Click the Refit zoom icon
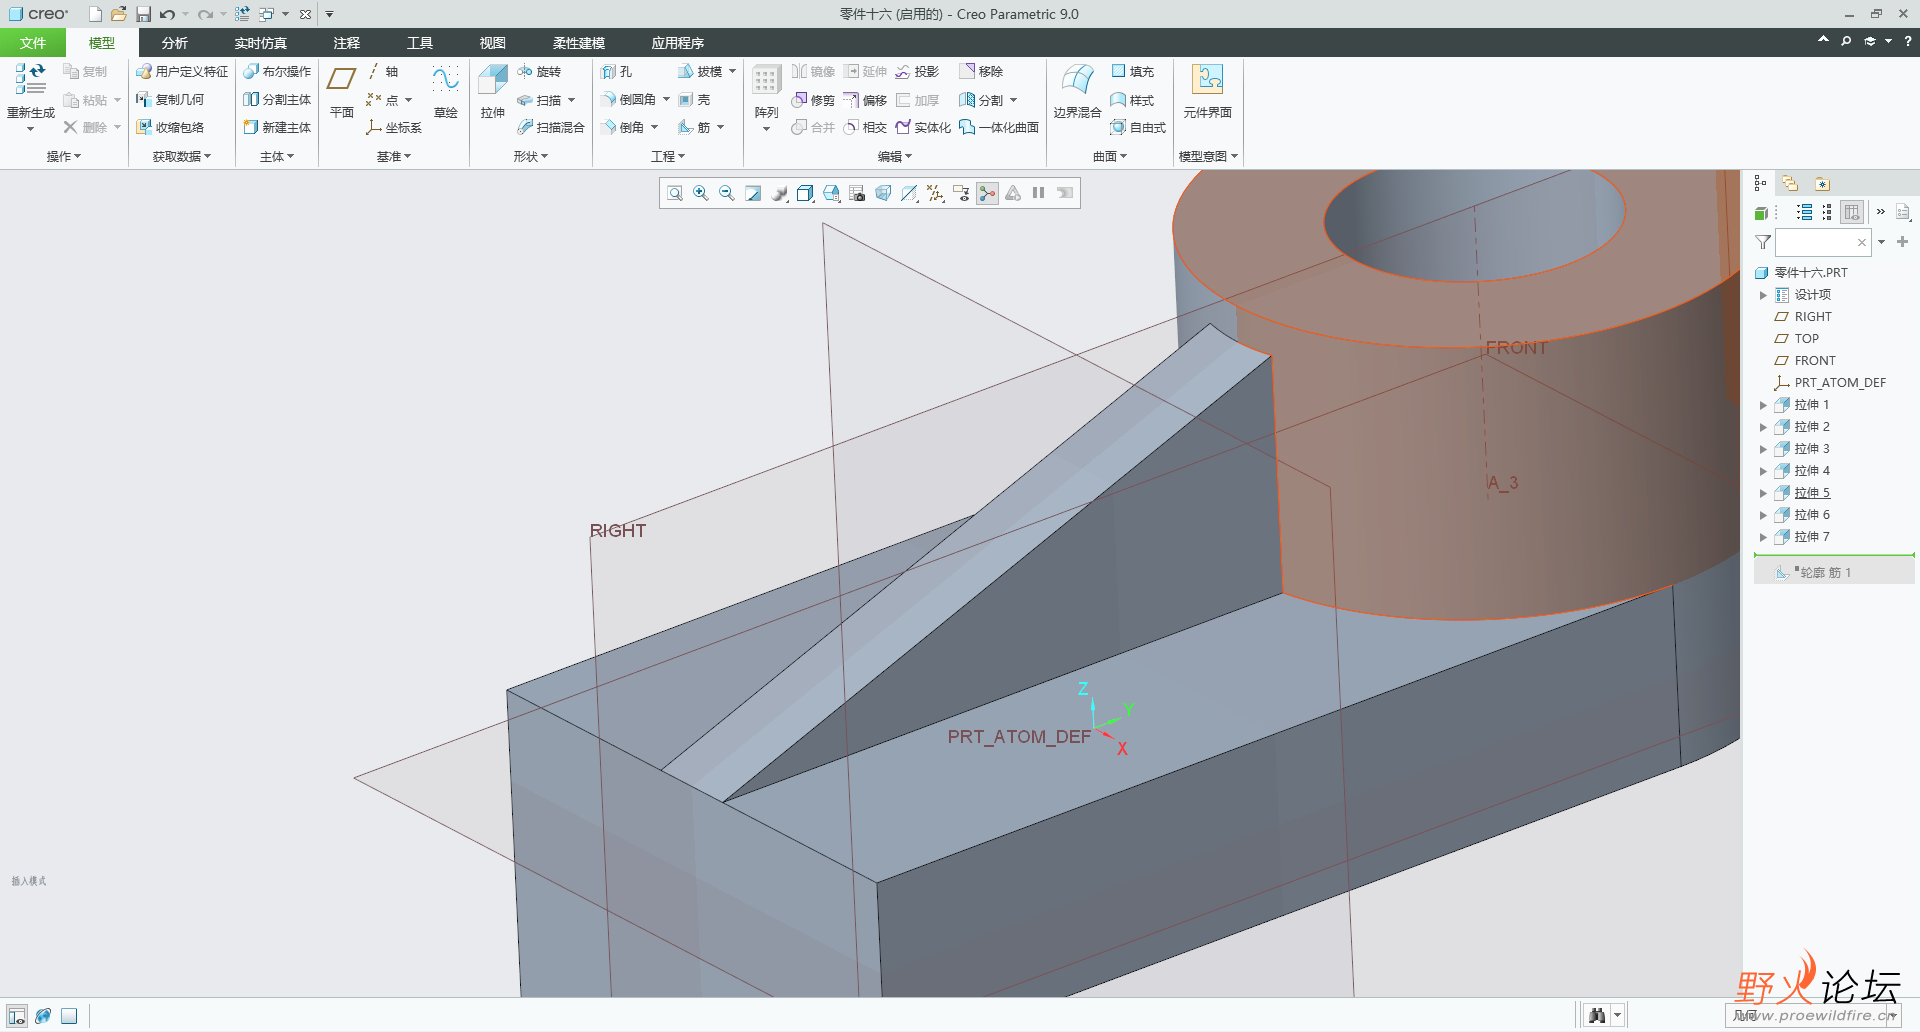Image resolution: width=1920 pixels, height=1032 pixels. point(675,193)
